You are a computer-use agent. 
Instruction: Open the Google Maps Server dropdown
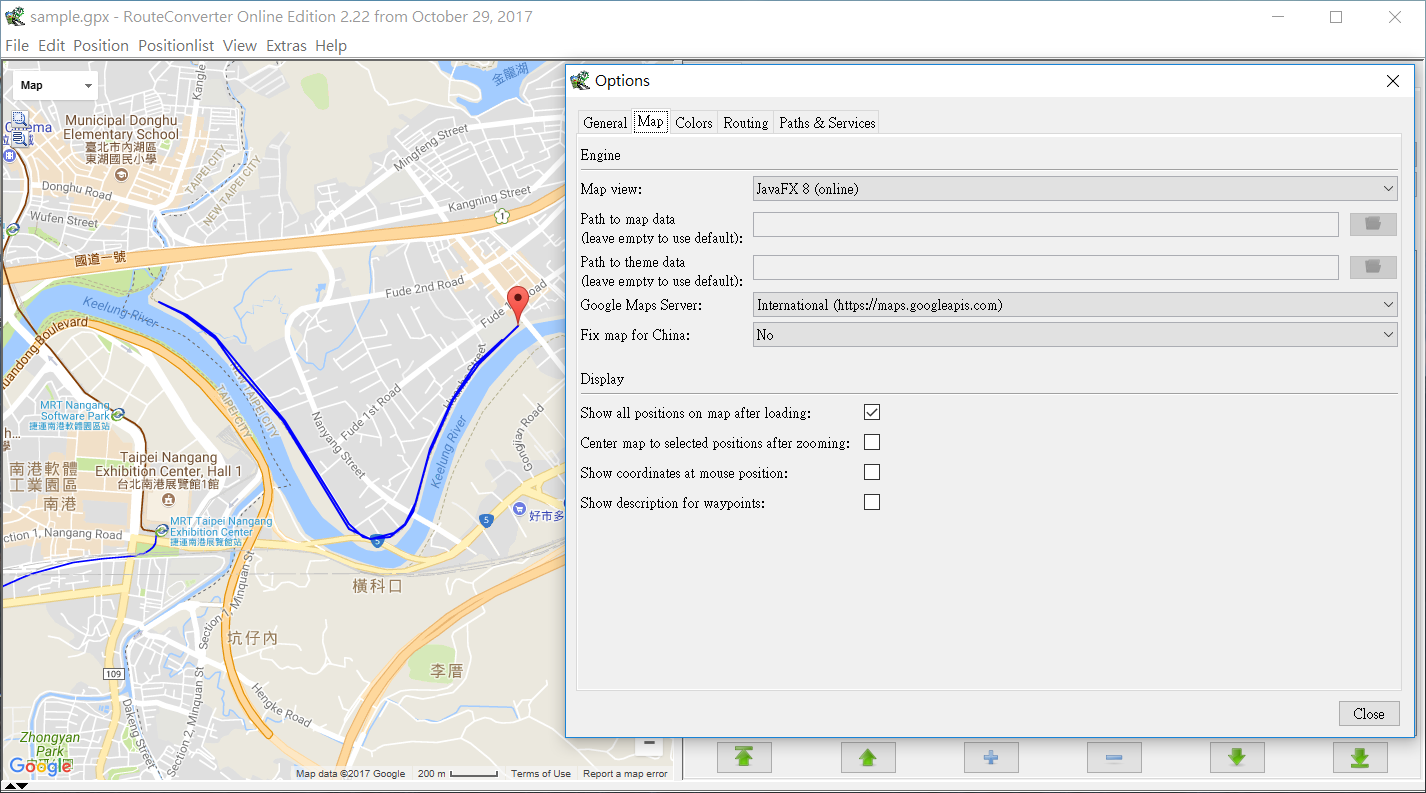point(1074,305)
